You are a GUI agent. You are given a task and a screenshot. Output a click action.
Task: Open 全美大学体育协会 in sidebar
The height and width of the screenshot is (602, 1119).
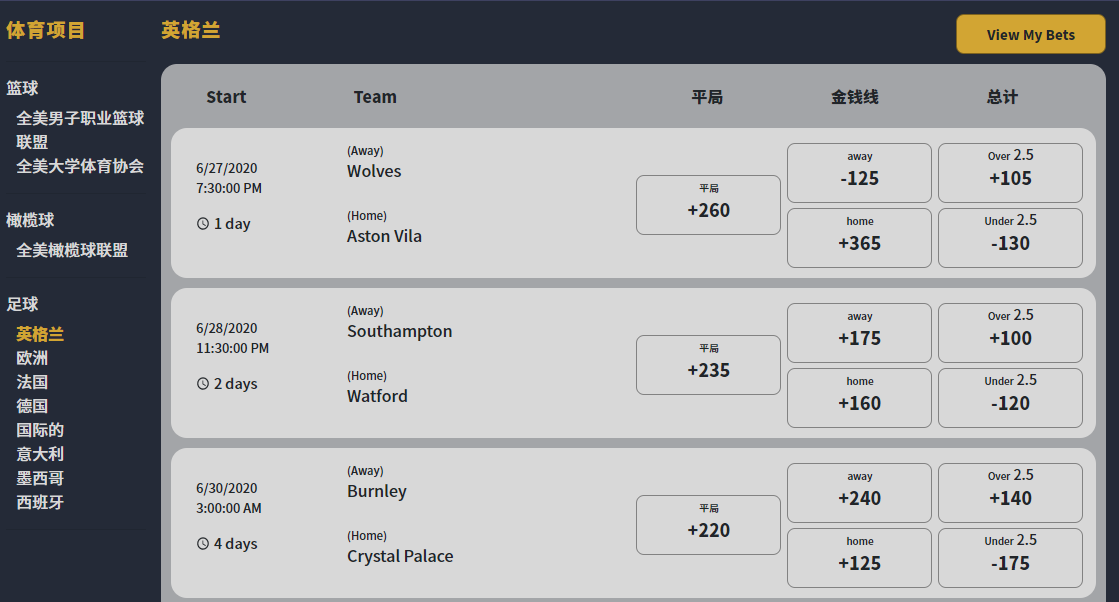80,166
